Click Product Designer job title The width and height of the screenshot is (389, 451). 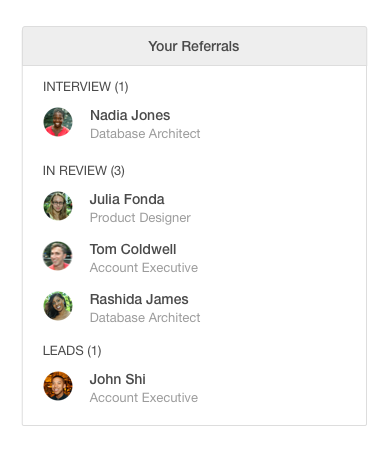140,218
